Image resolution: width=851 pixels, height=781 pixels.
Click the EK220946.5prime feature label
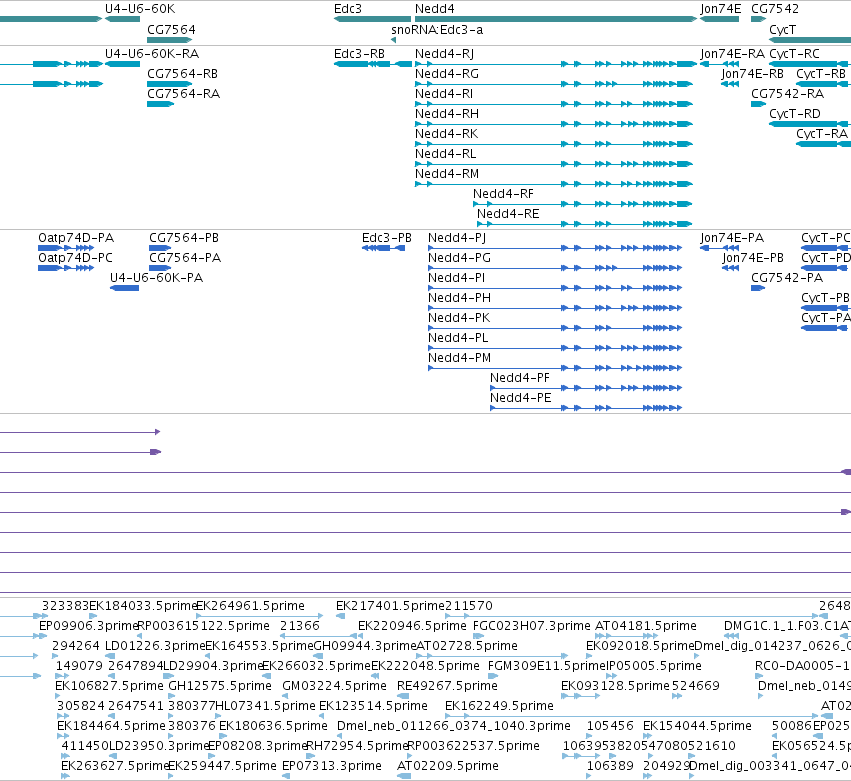point(412,626)
